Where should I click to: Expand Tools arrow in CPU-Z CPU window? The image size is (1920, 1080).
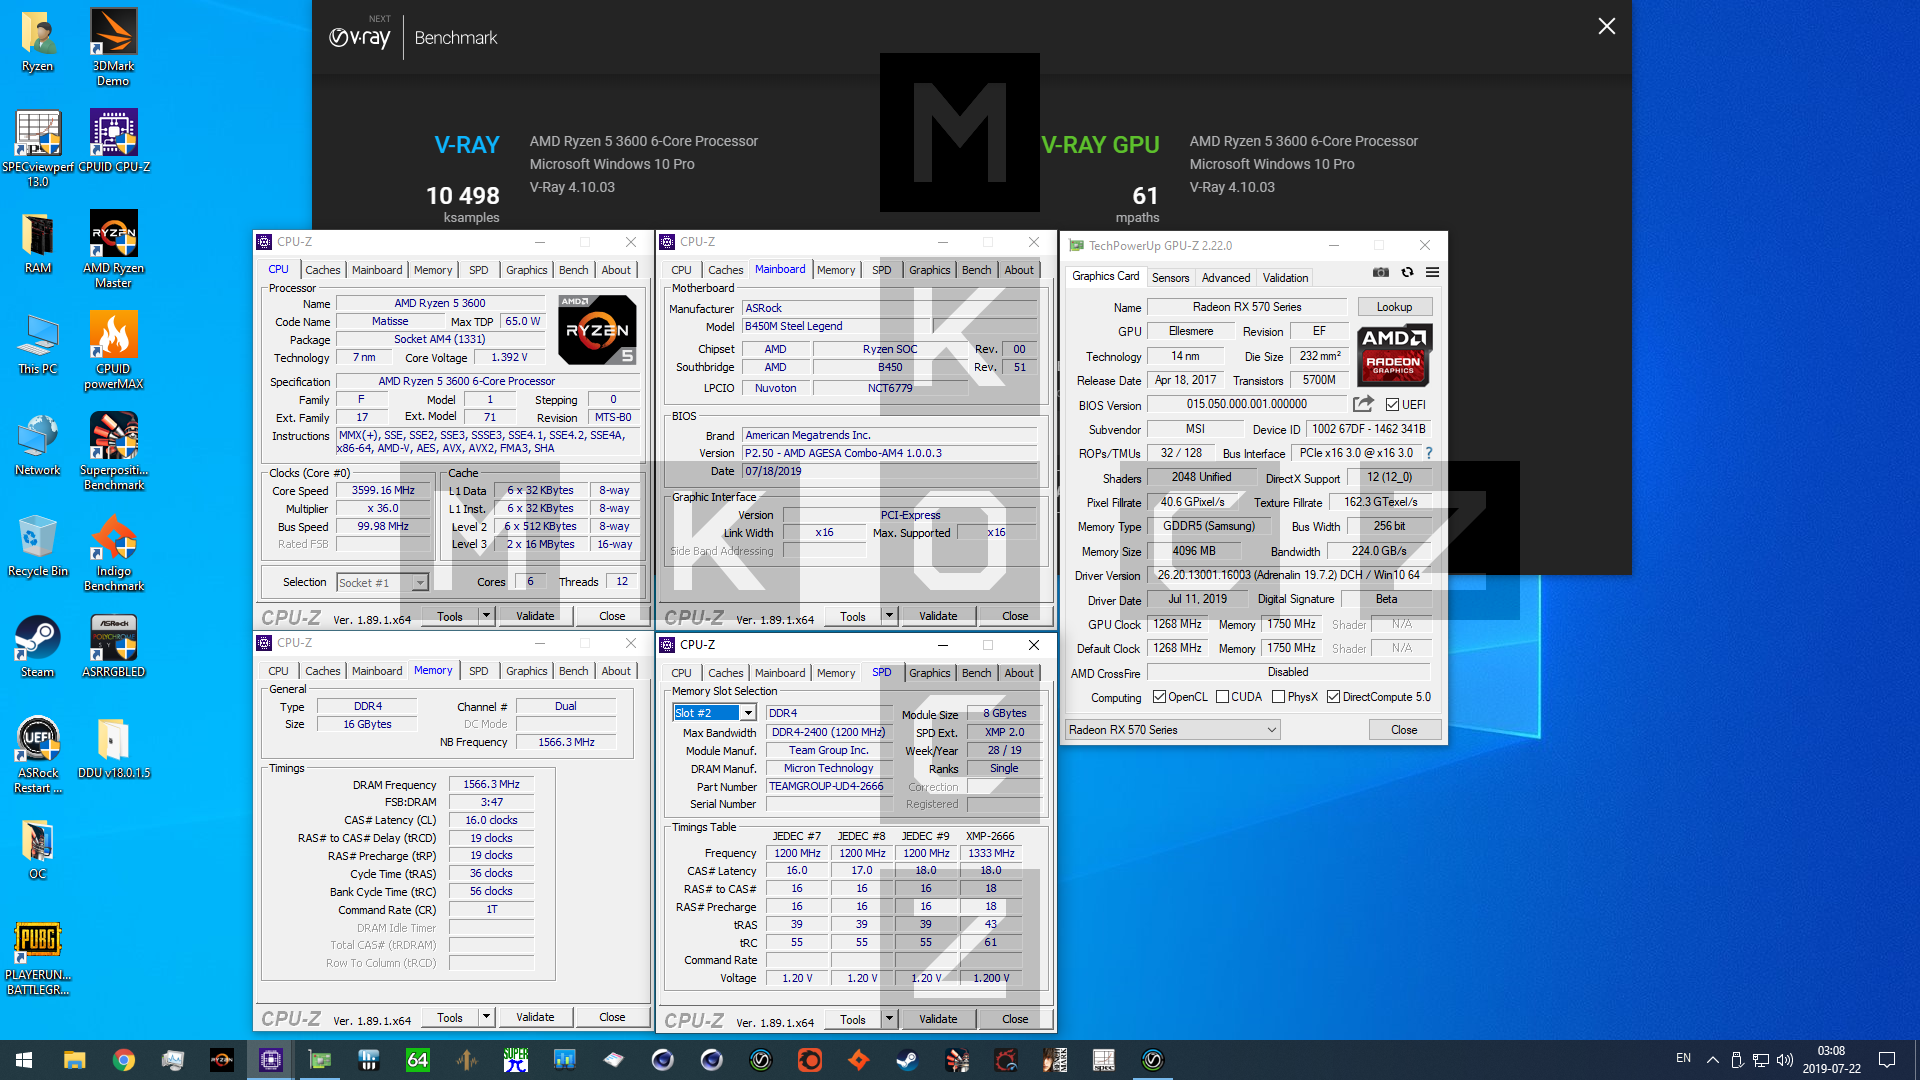(486, 616)
